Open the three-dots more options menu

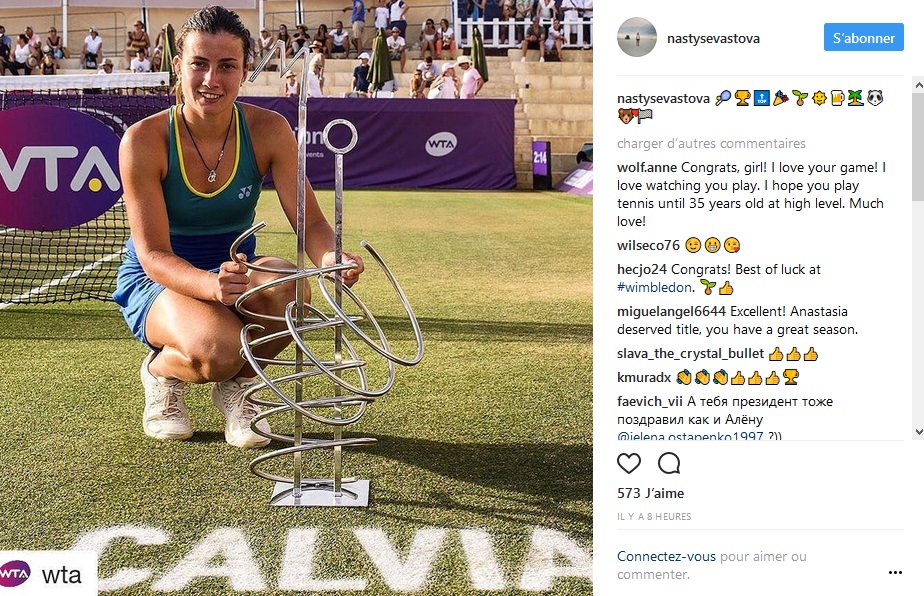pos(895,572)
